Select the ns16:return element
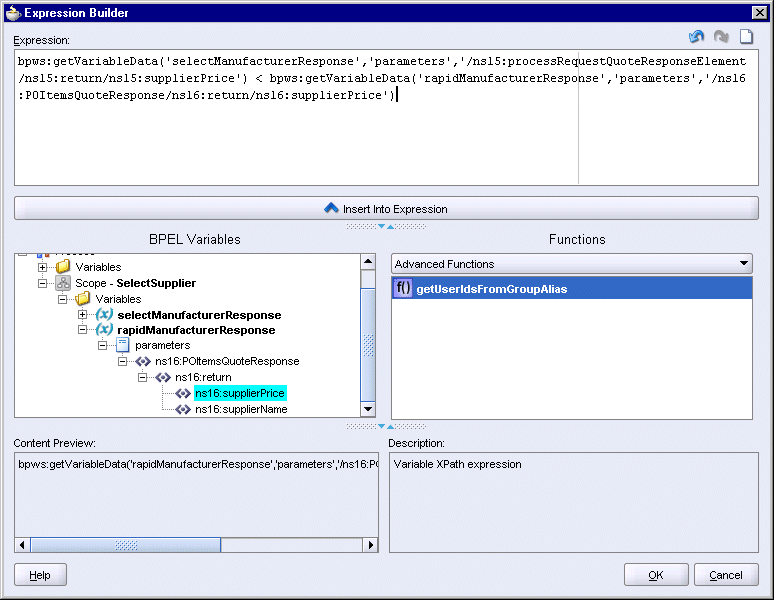 point(203,377)
